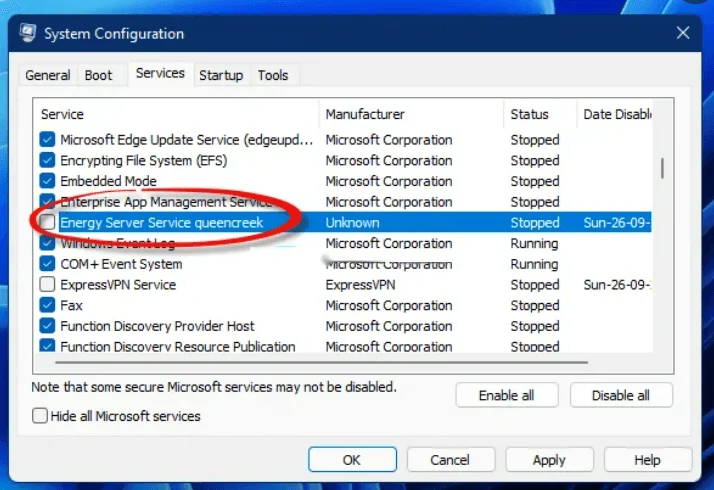
Task: Click the Apply button
Action: 549,460
